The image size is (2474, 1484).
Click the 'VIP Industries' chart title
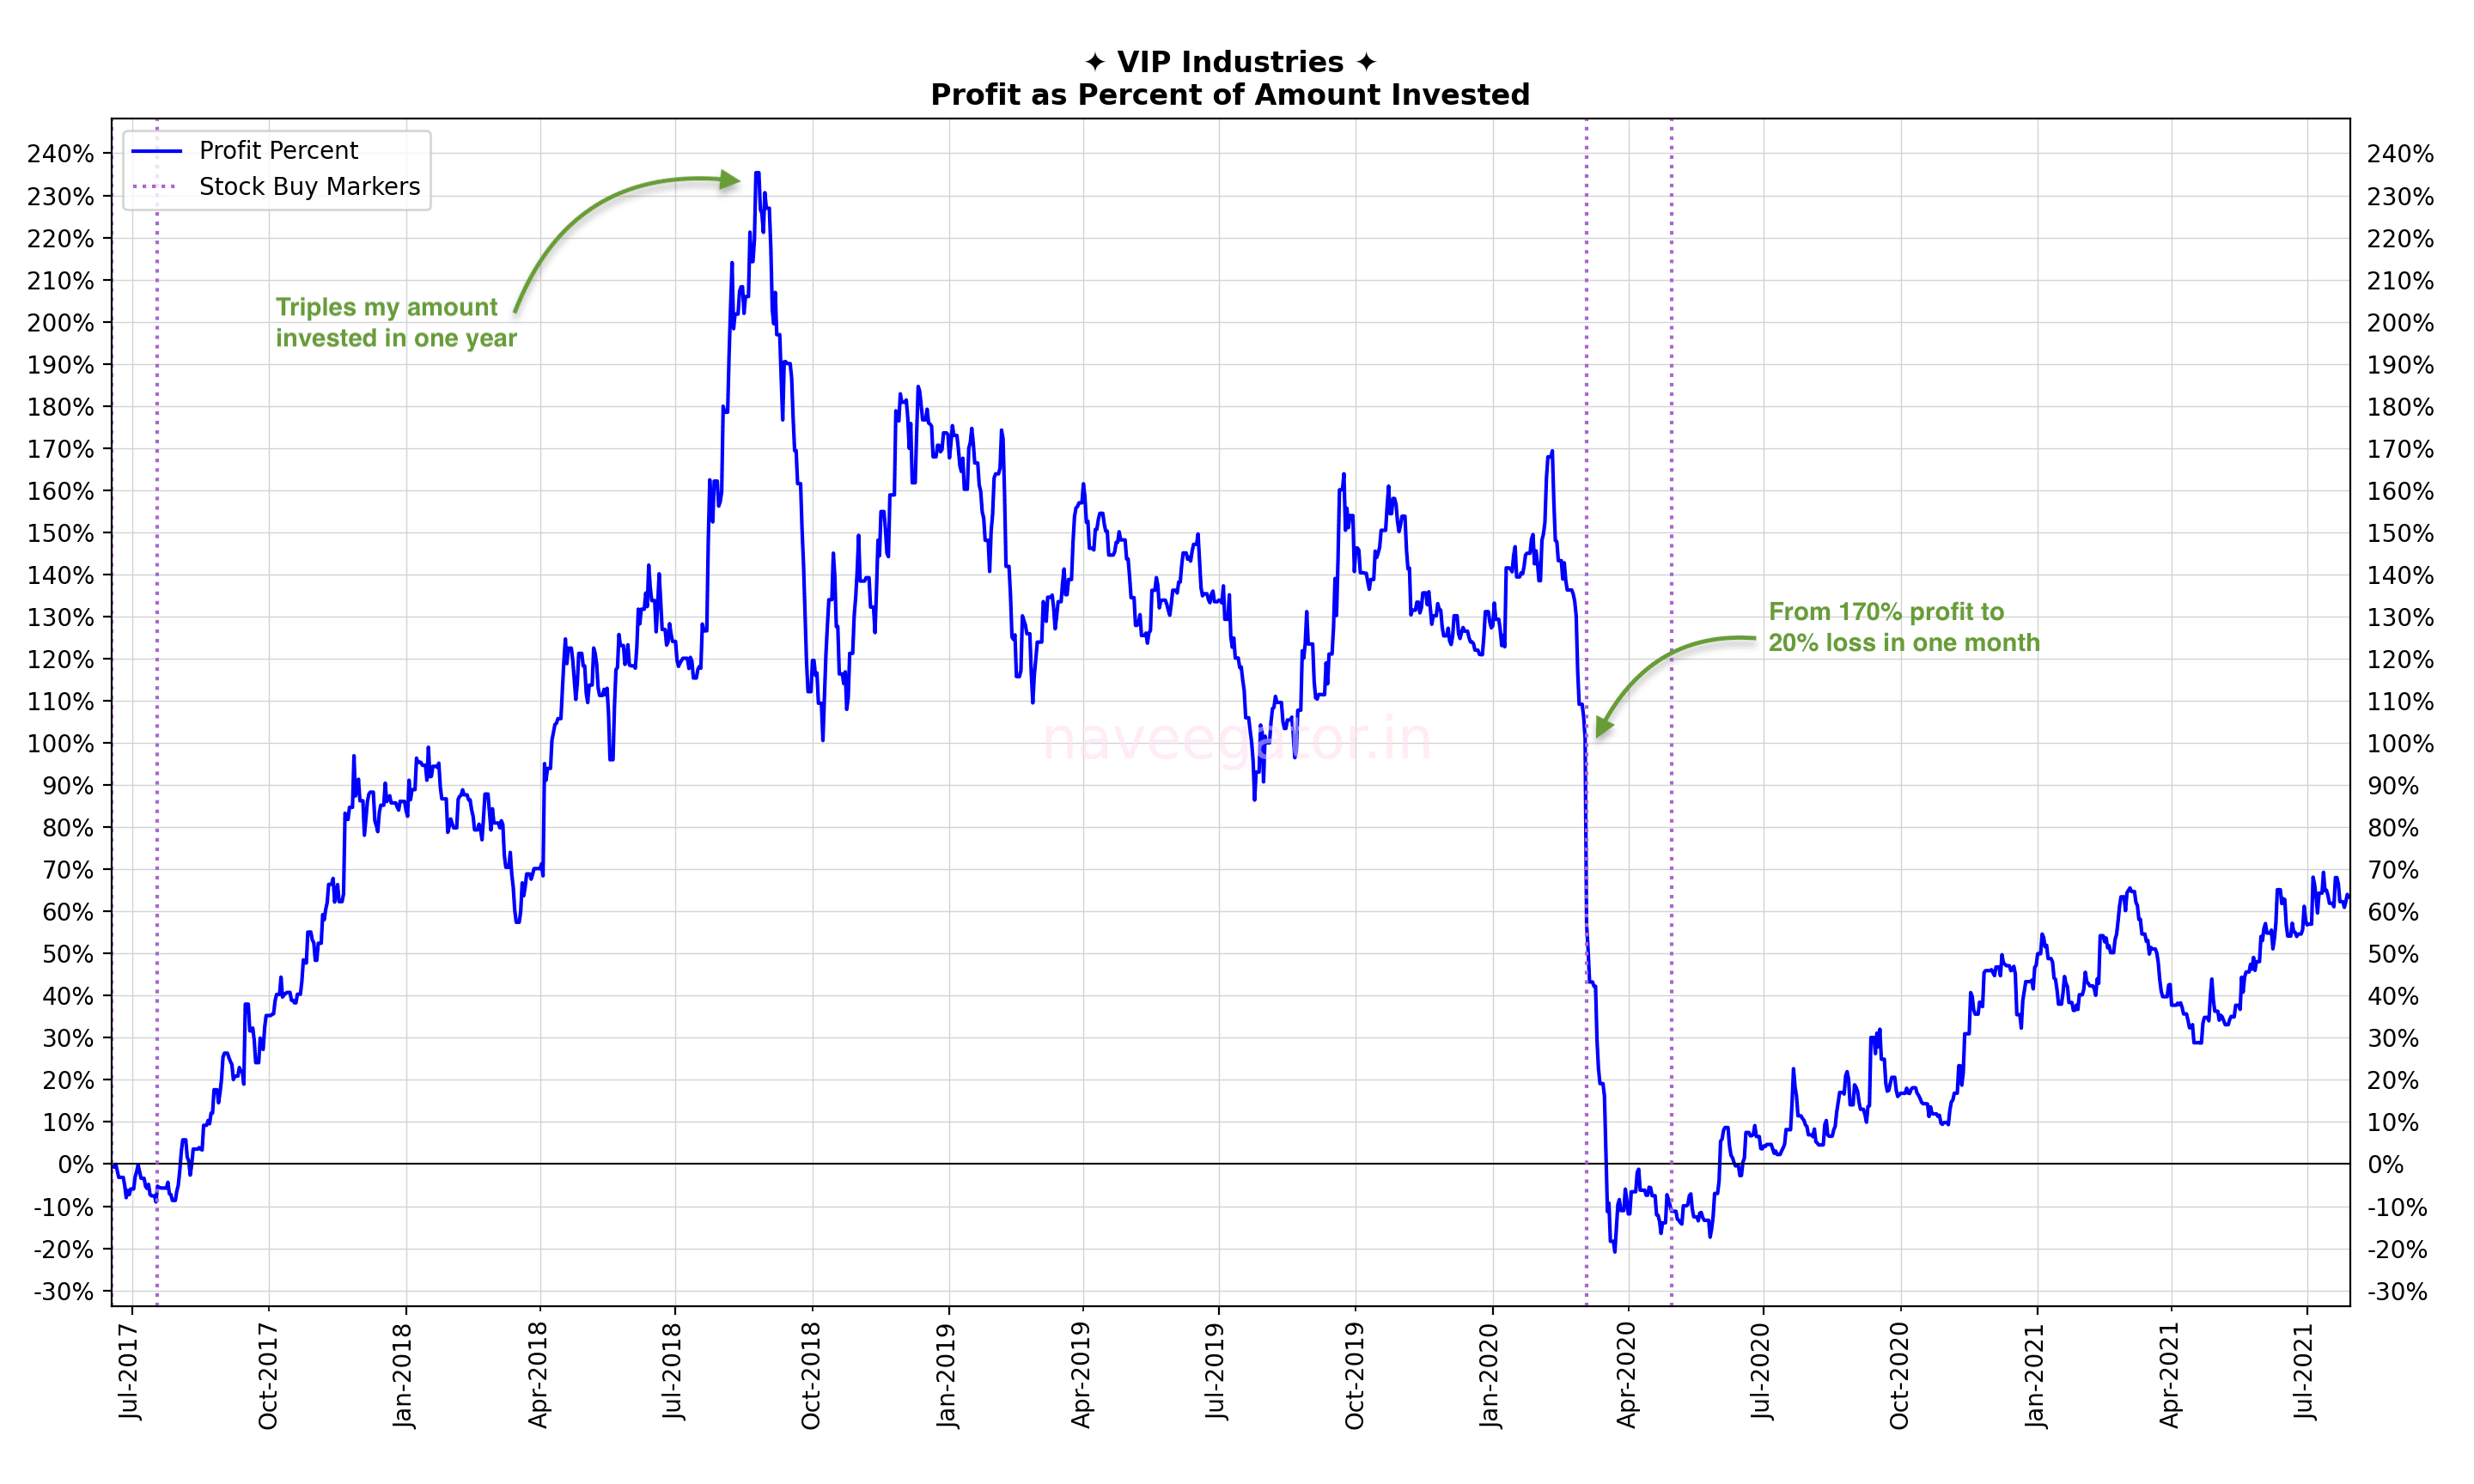(1229, 62)
